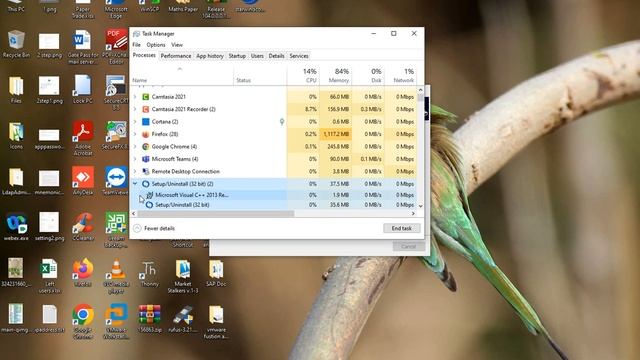640x360 pixels.
Task: Open the SAP Doc folder icon
Action: pyautogui.click(x=216, y=269)
